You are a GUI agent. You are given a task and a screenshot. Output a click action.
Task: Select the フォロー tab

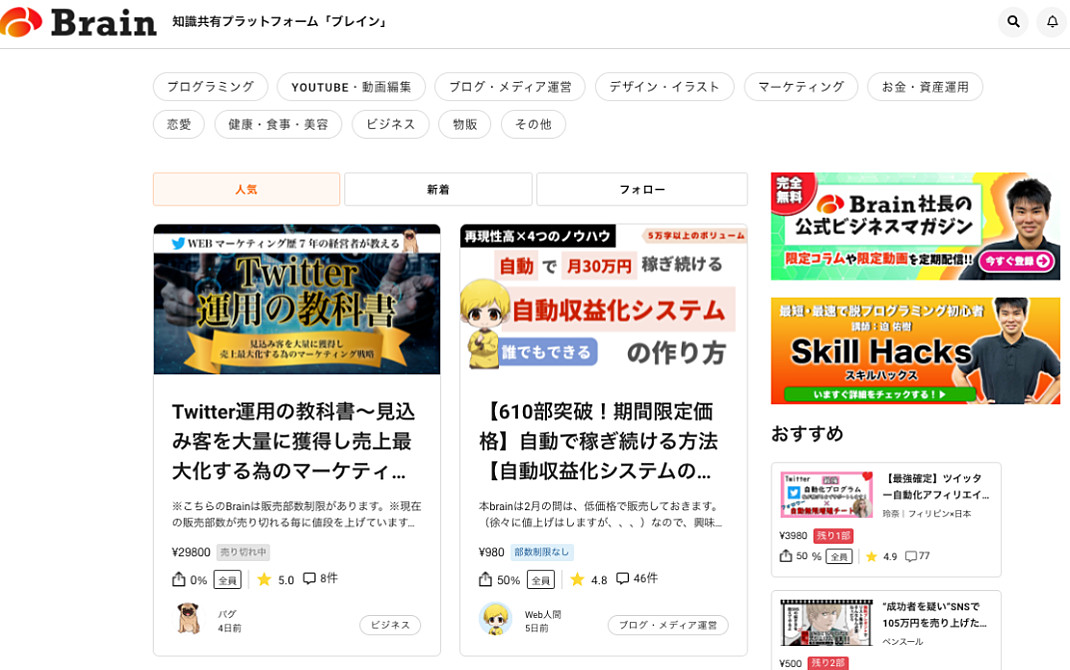click(642, 189)
